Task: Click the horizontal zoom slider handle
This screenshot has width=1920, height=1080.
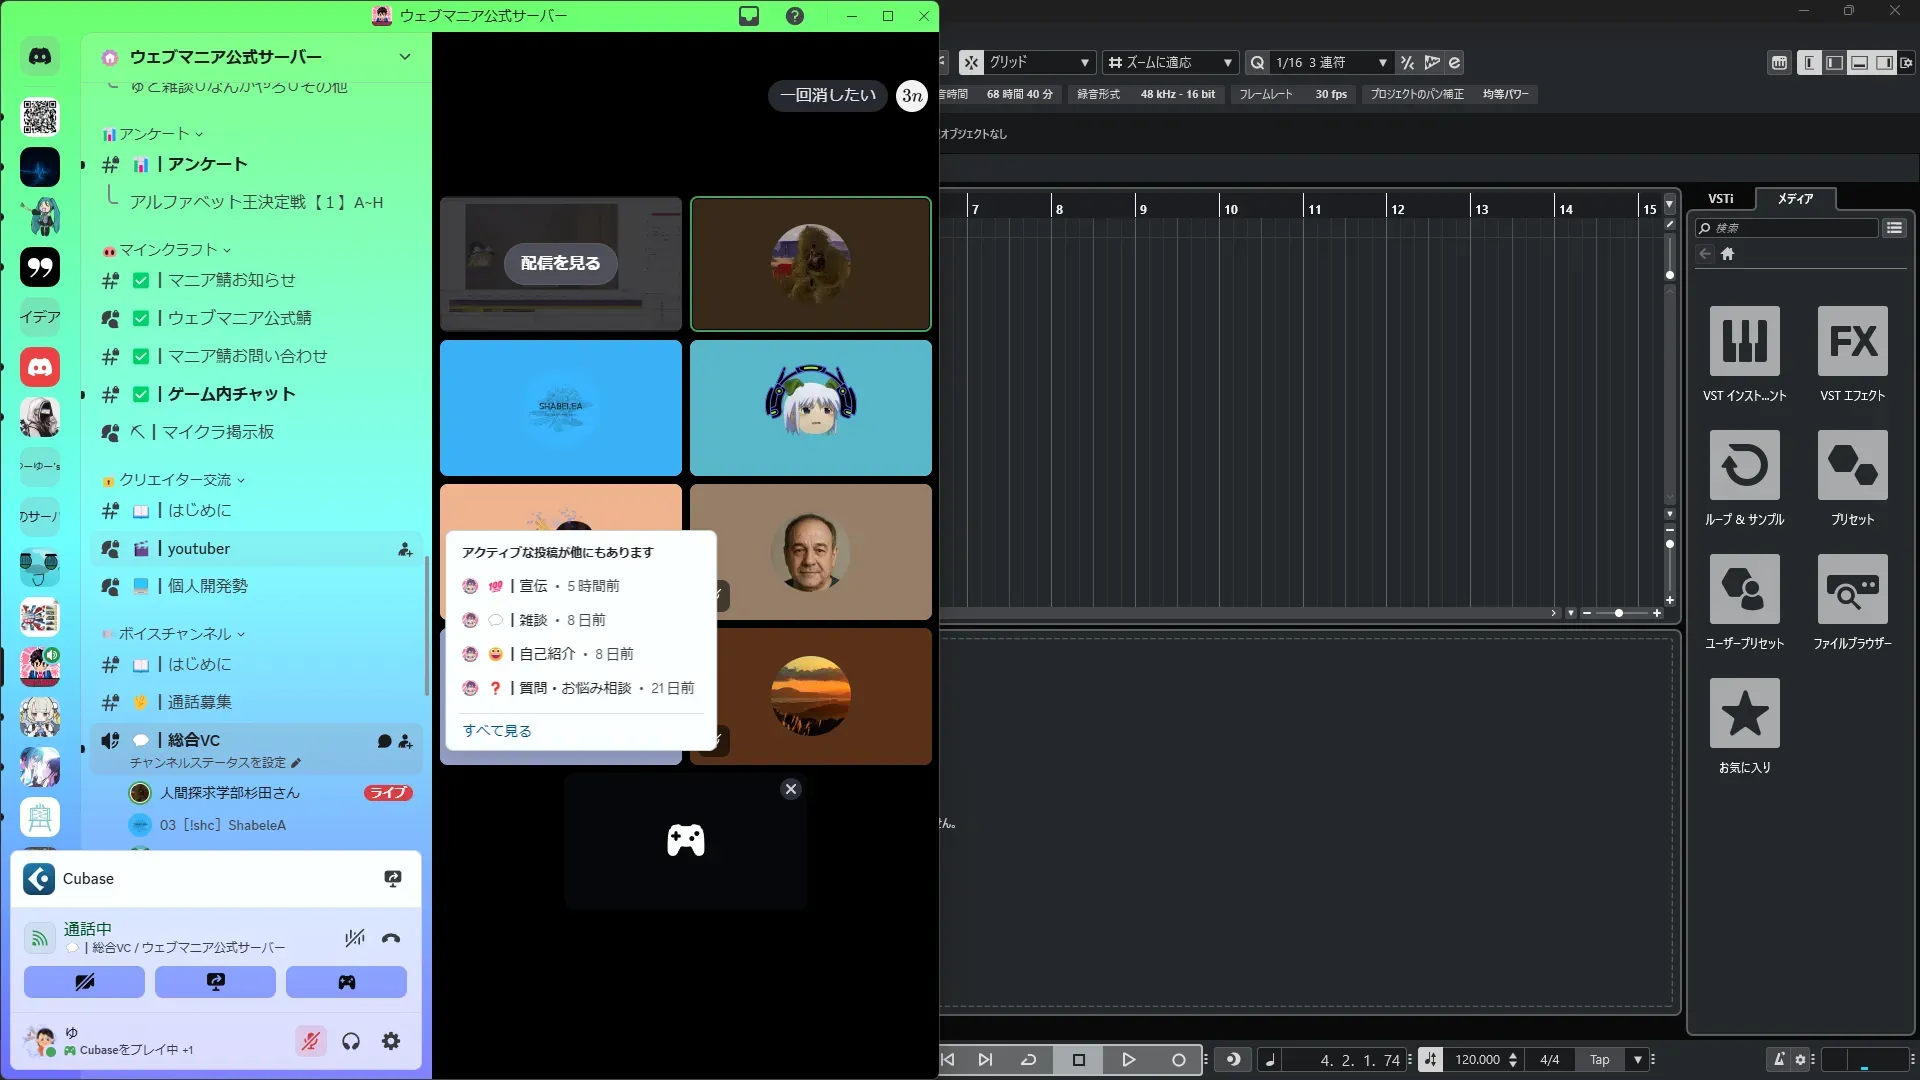Action: coord(1618,613)
